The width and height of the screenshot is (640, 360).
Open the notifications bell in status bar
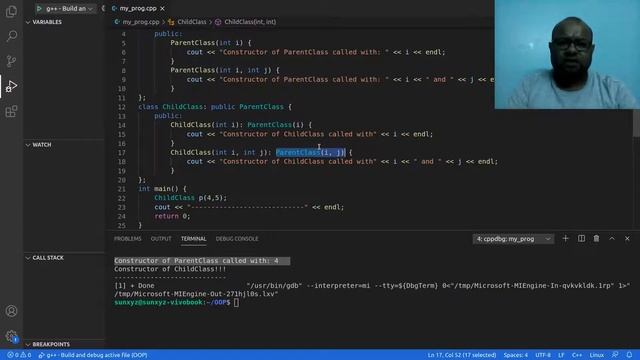click(x=629, y=355)
